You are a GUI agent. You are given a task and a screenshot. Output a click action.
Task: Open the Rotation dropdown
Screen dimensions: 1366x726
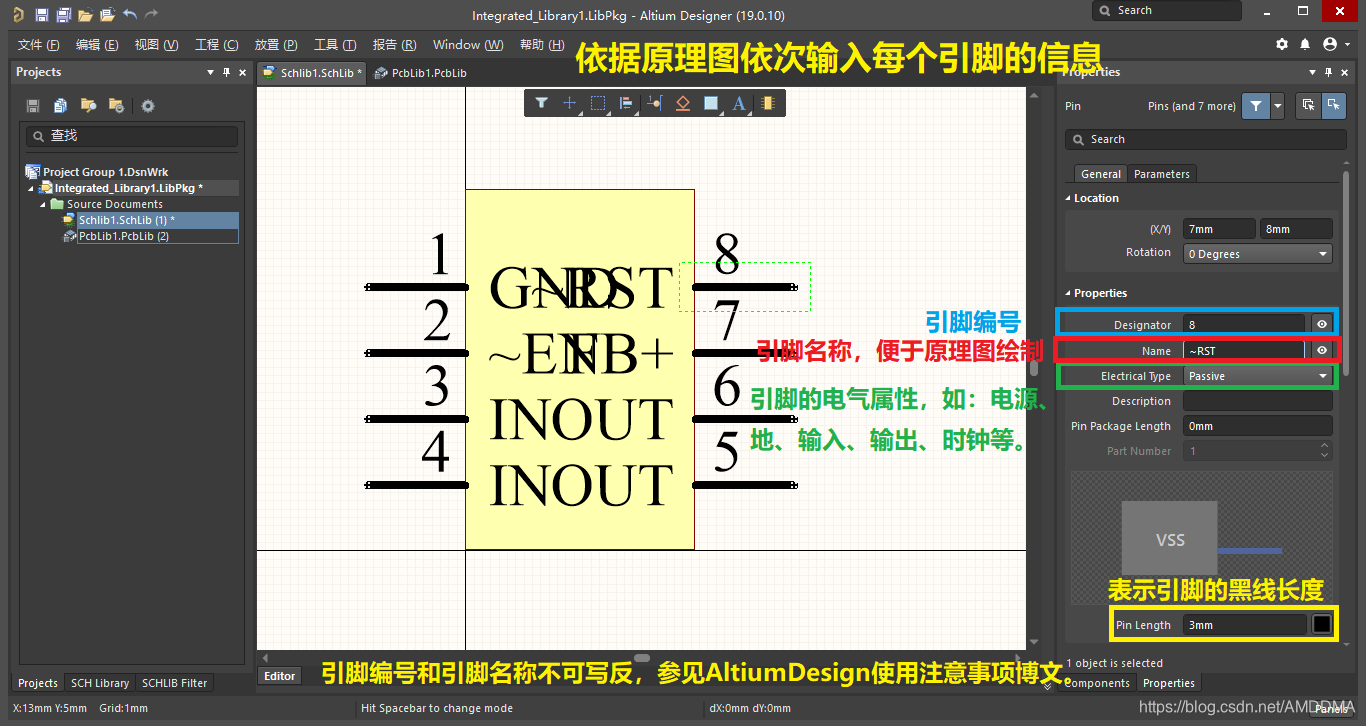click(1257, 254)
